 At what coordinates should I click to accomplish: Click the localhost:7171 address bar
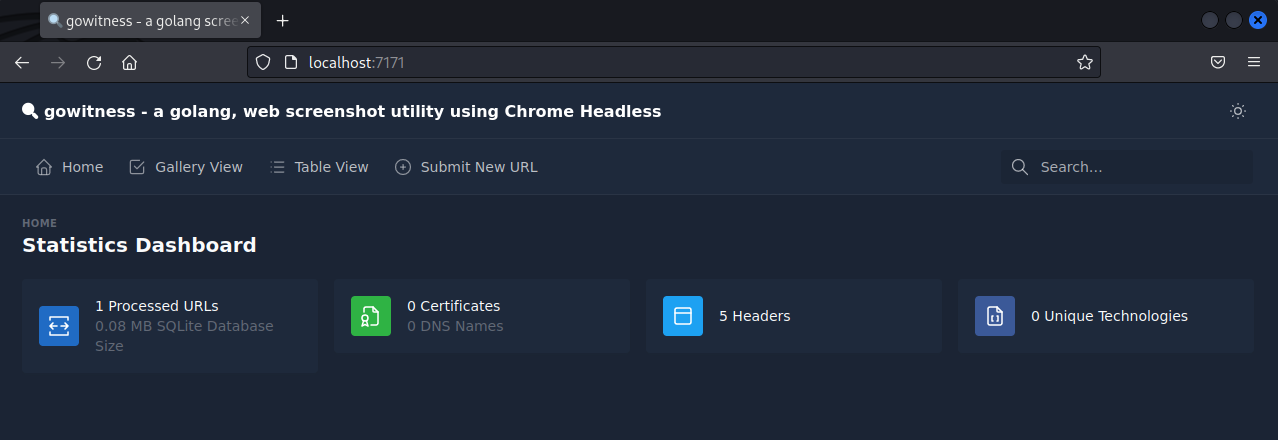[673, 62]
